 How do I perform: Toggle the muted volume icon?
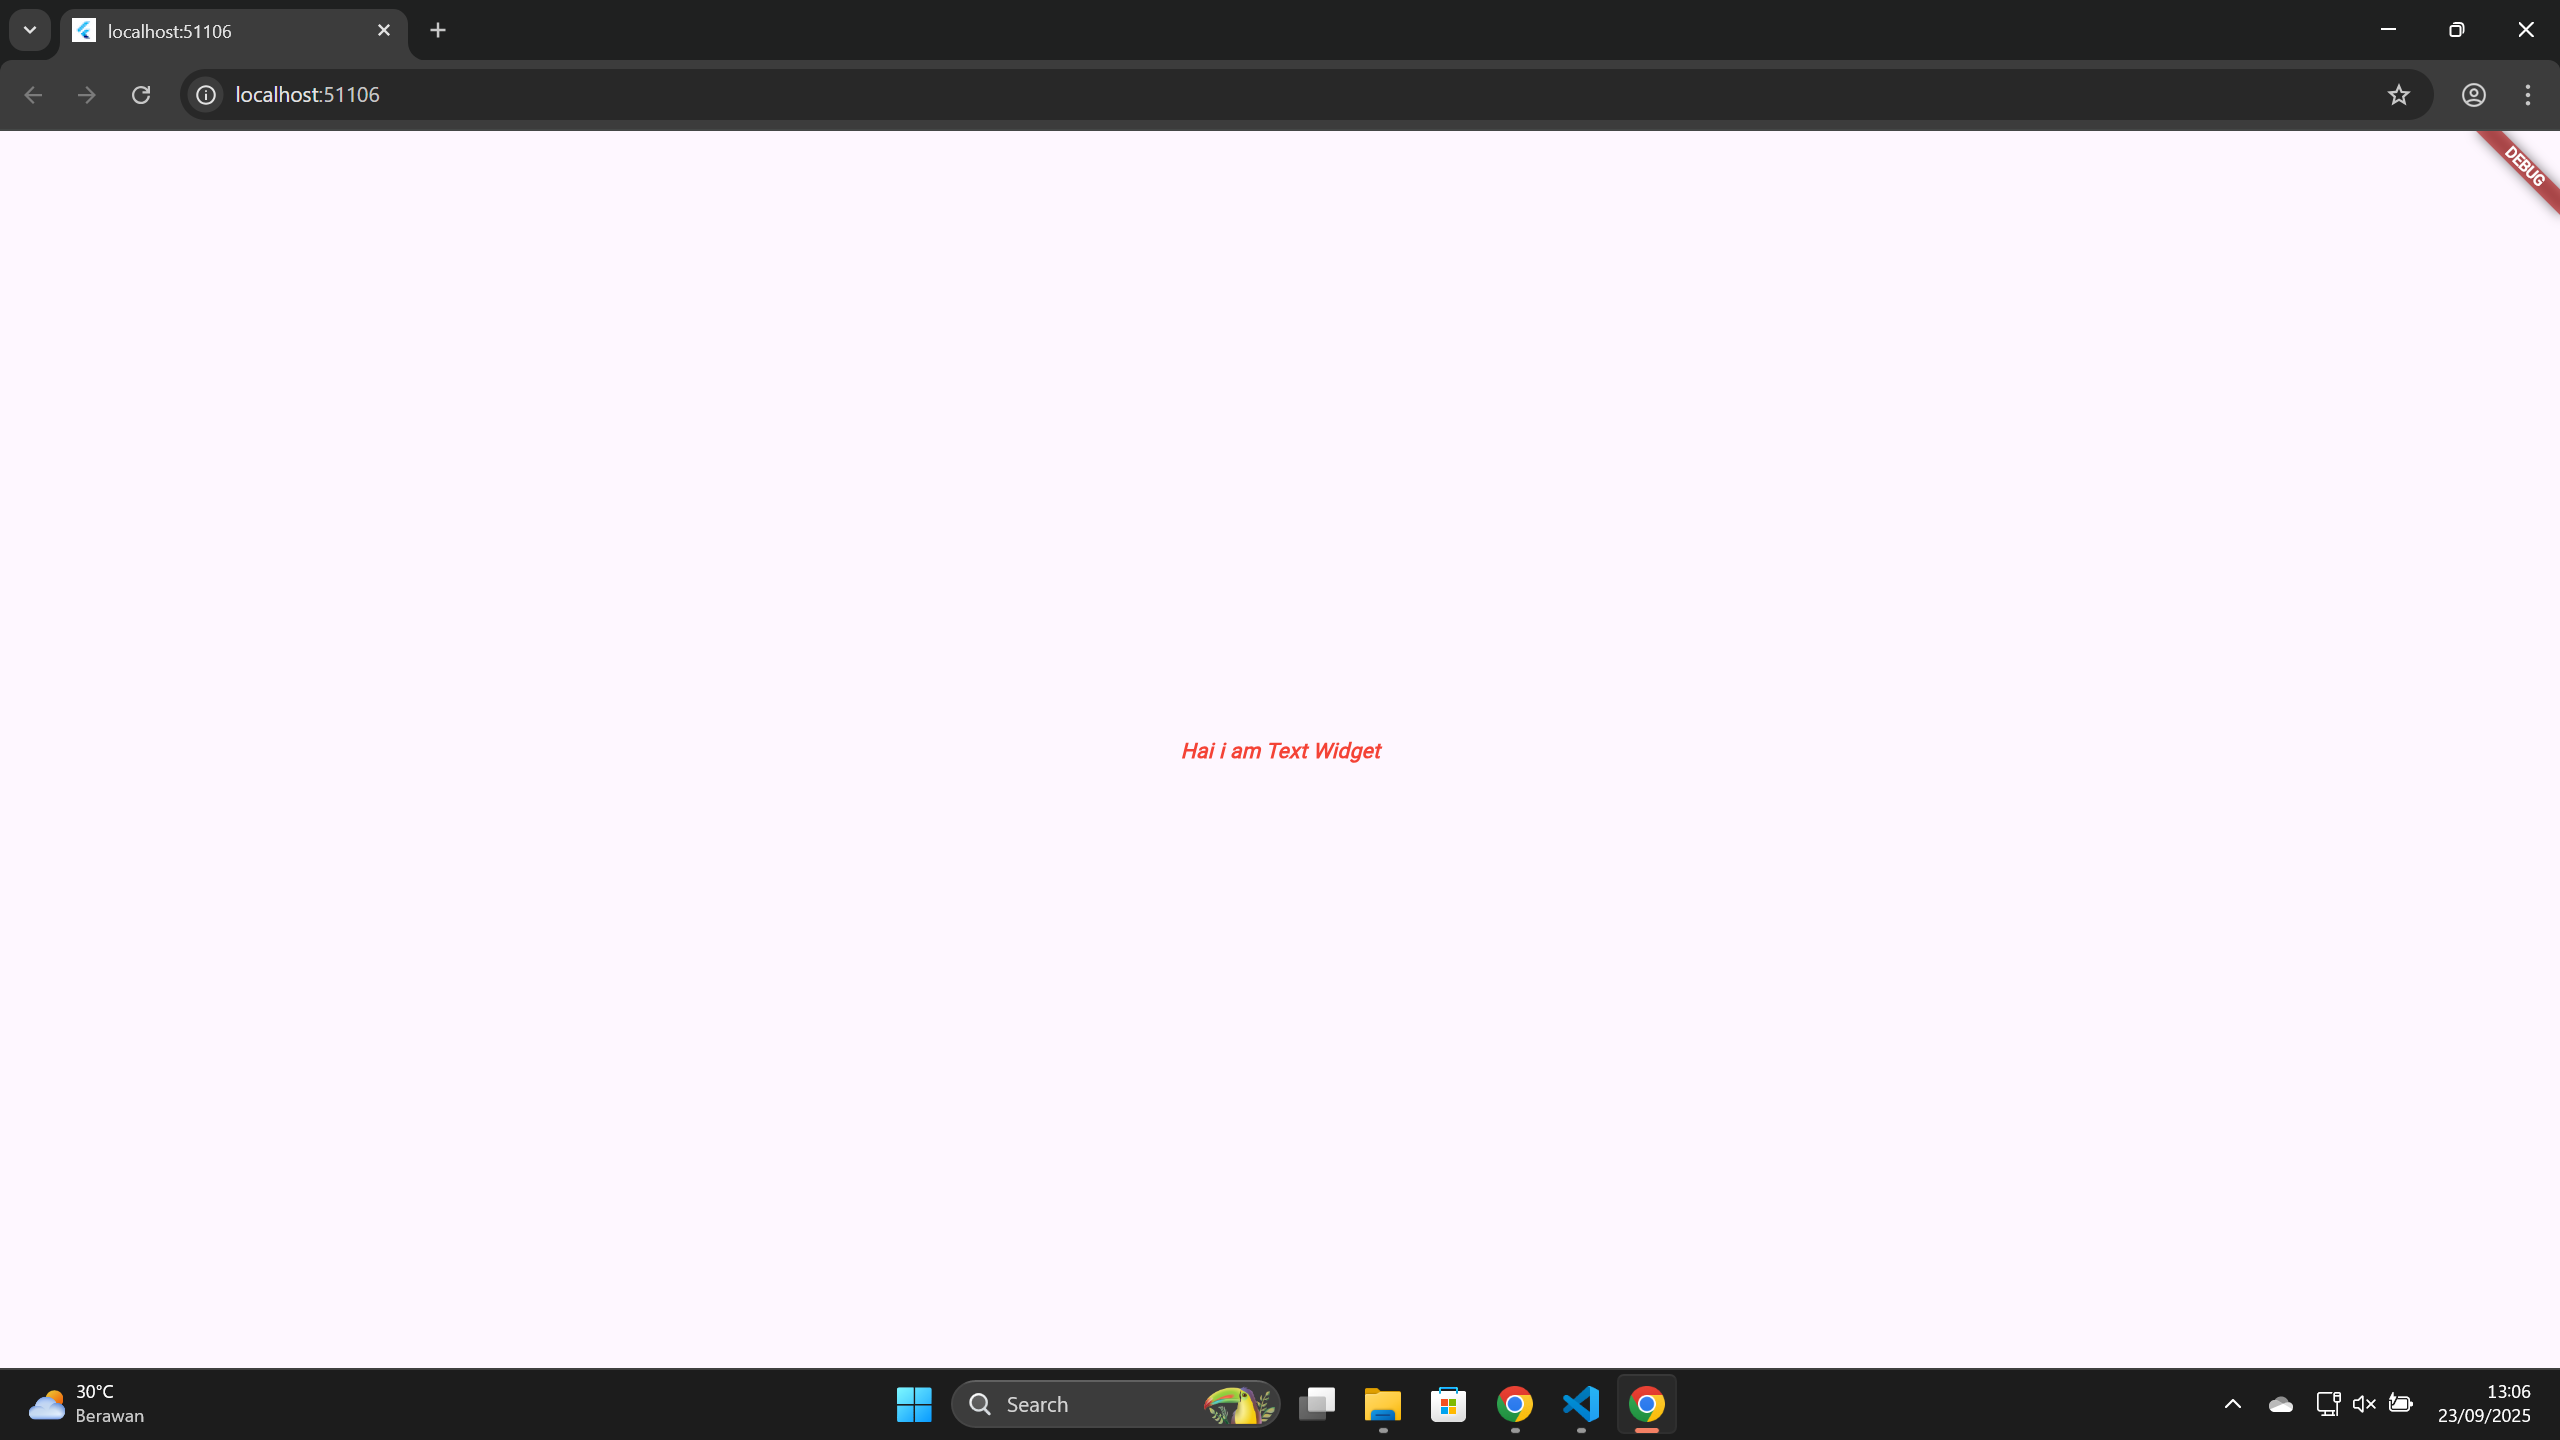(x=2364, y=1404)
